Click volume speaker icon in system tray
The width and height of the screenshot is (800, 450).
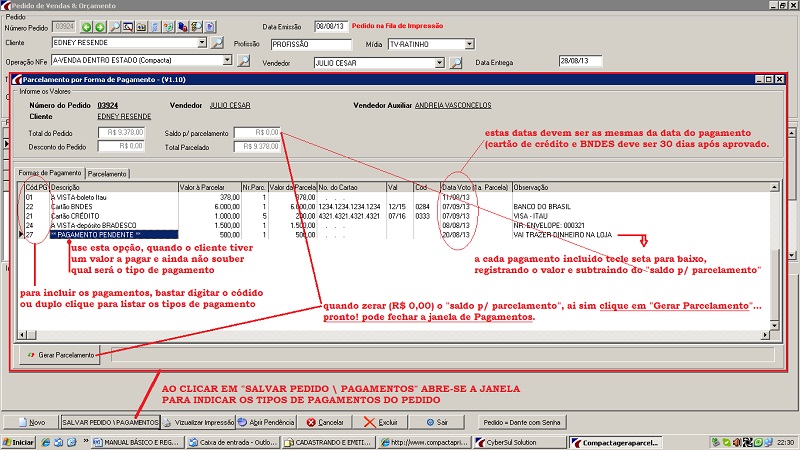pyautogui.click(x=737, y=442)
